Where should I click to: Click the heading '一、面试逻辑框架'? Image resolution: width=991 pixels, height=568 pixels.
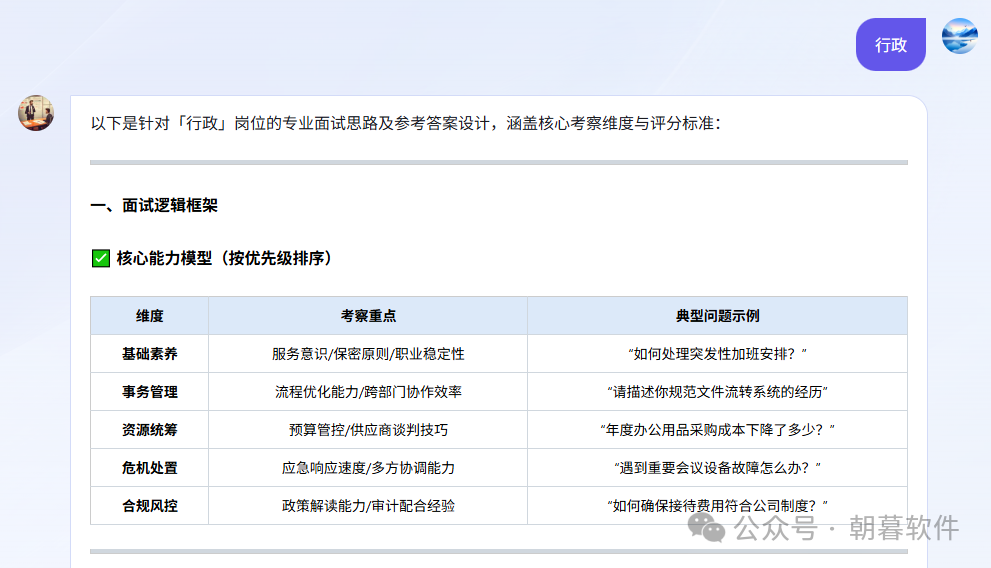pos(154,205)
